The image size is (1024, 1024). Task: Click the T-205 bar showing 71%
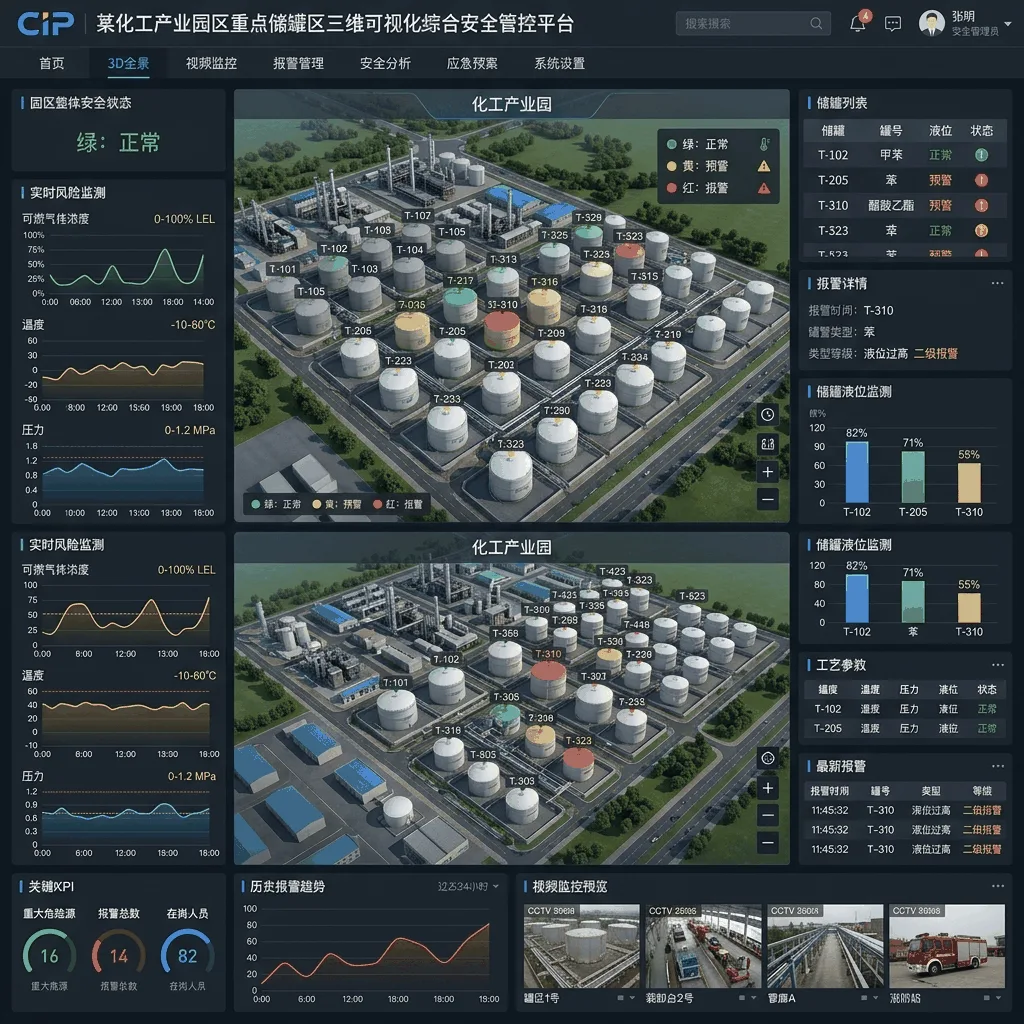click(x=913, y=477)
